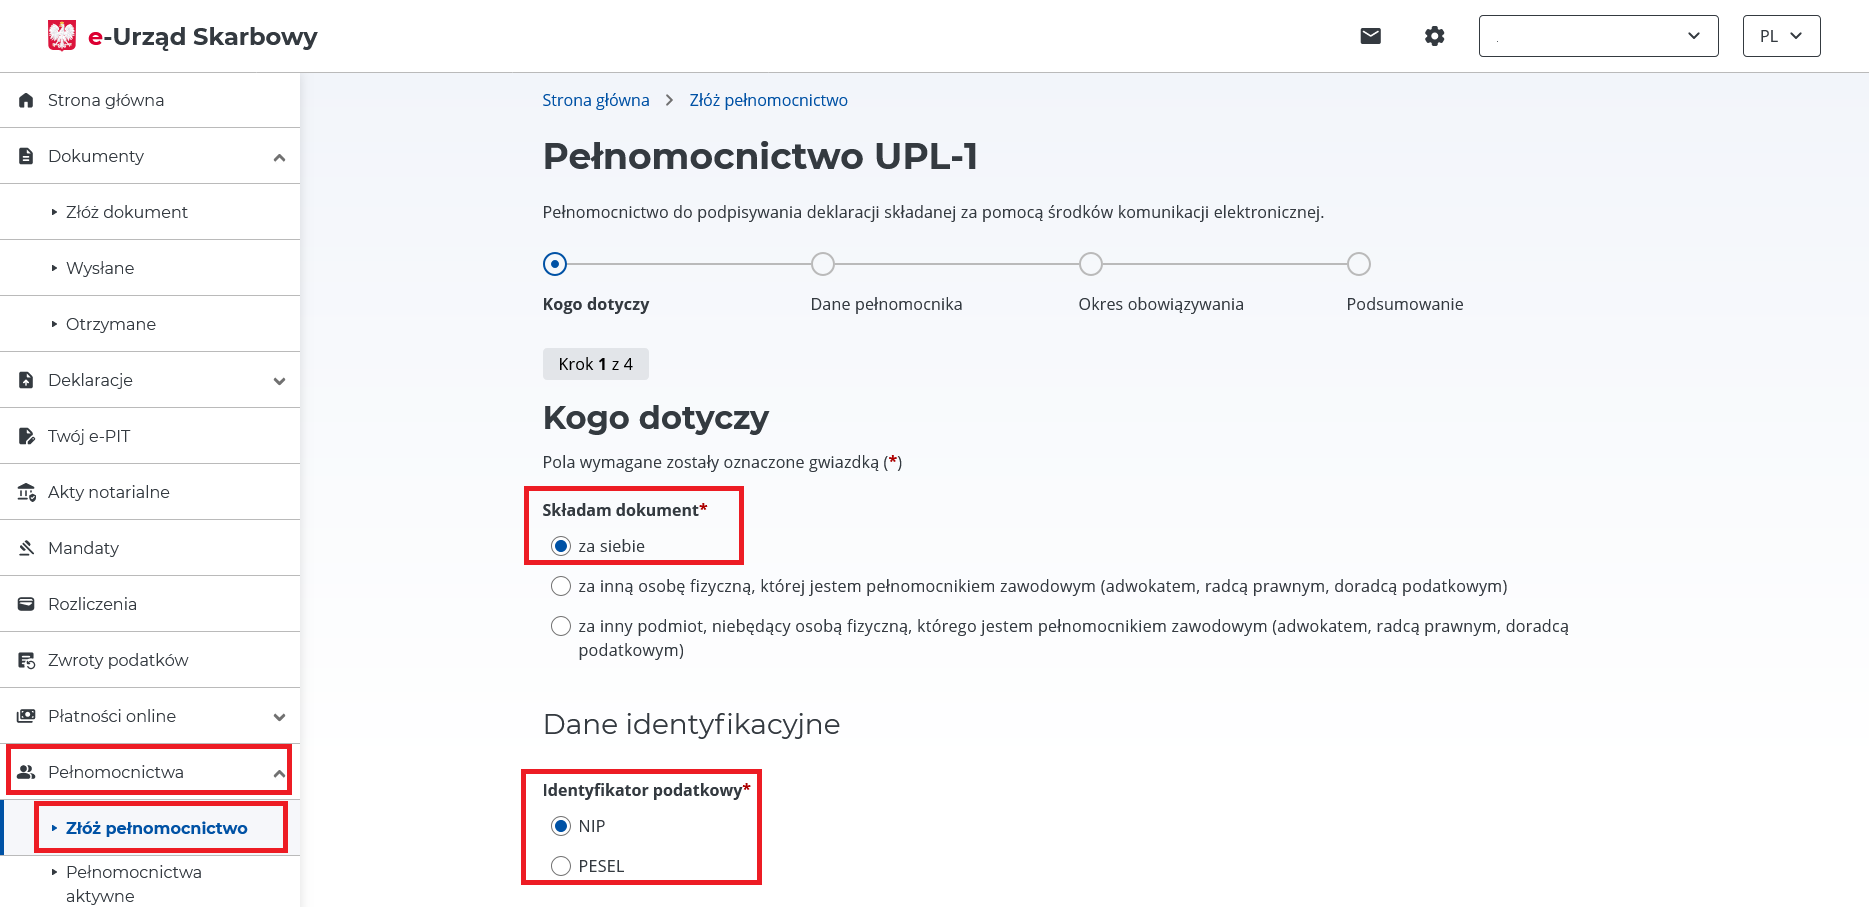The width and height of the screenshot is (1869, 907).
Task: Open the PL language dropdown
Action: click(1781, 36)
